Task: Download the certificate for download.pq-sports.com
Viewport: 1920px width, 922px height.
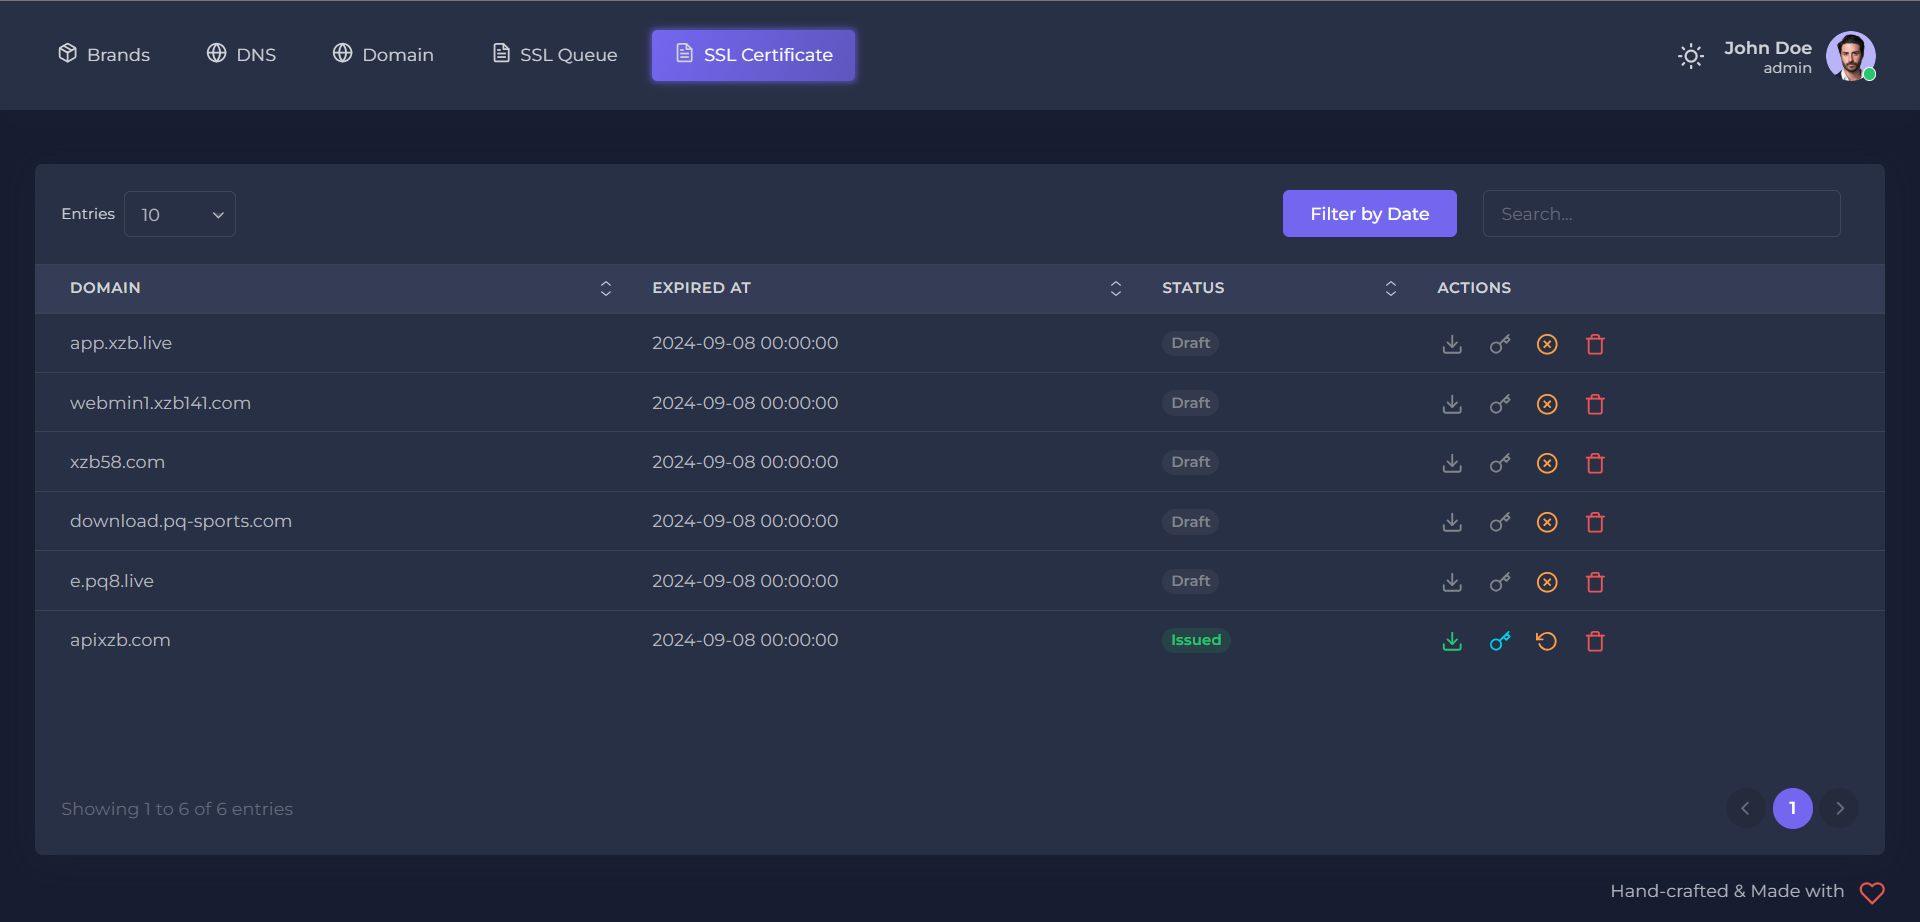Action: click(1452, 522)
